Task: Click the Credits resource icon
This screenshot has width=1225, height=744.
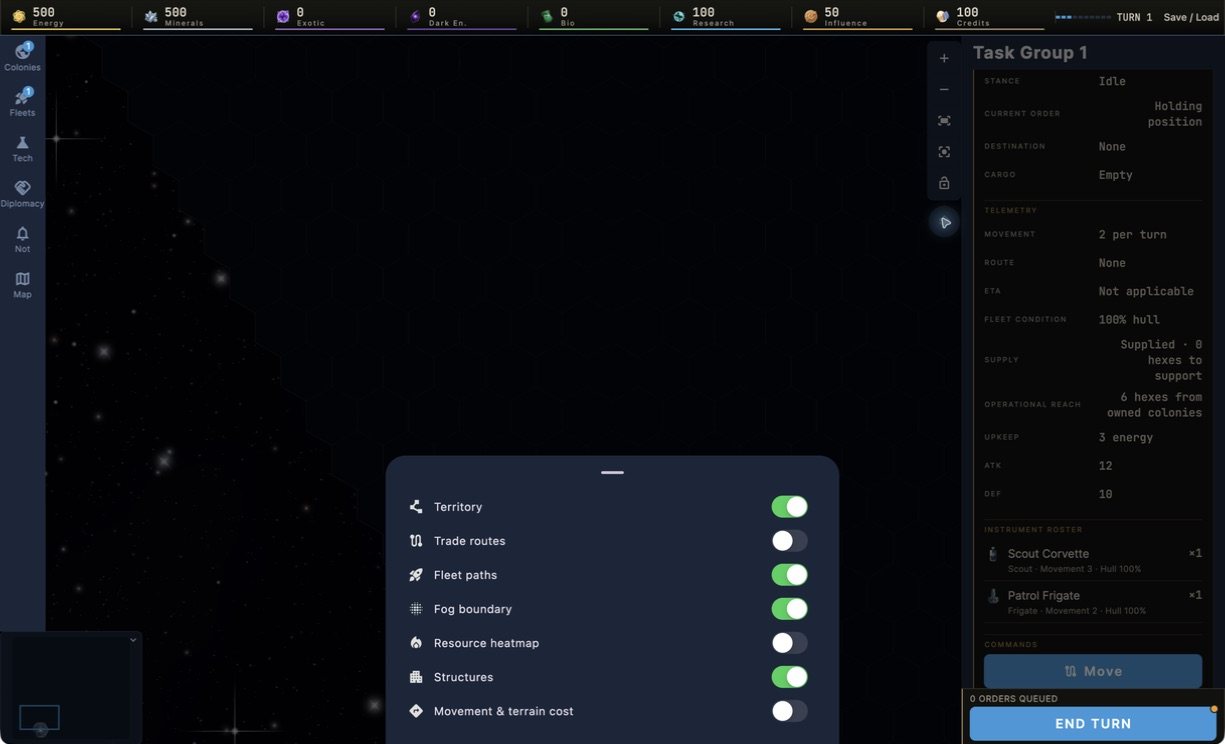Action: [943, 16]
